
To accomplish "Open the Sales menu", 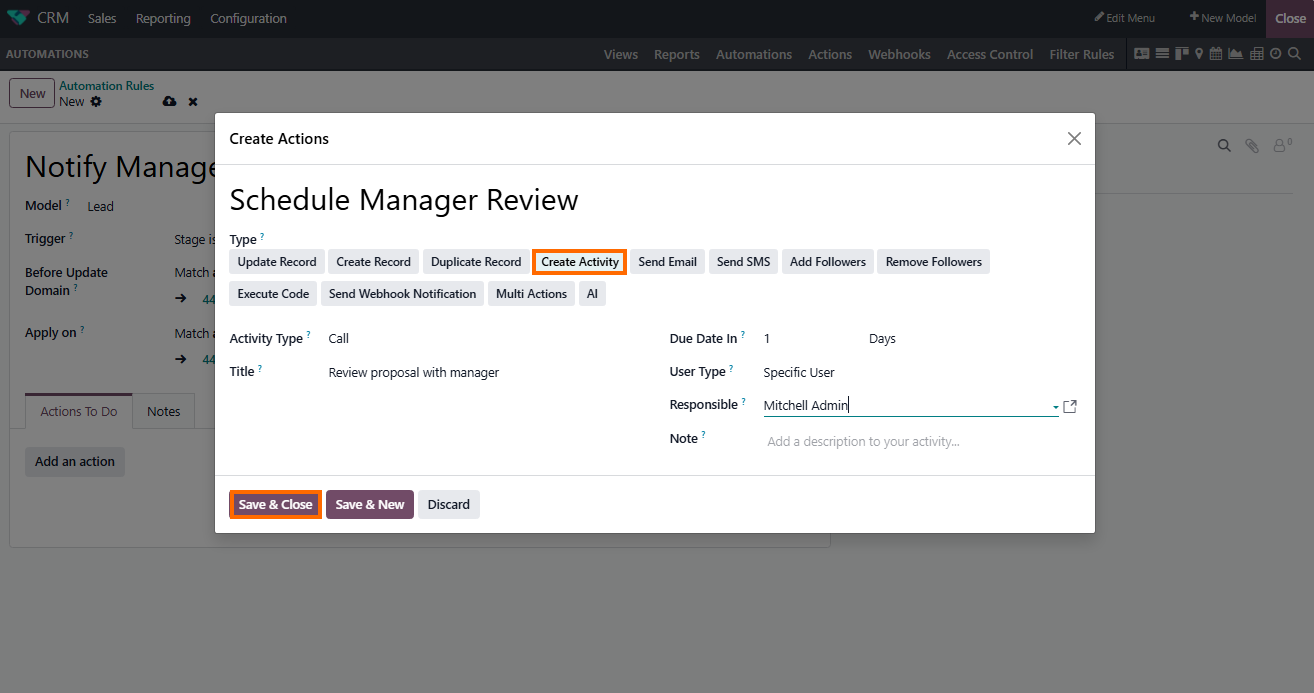I will 102,18.
